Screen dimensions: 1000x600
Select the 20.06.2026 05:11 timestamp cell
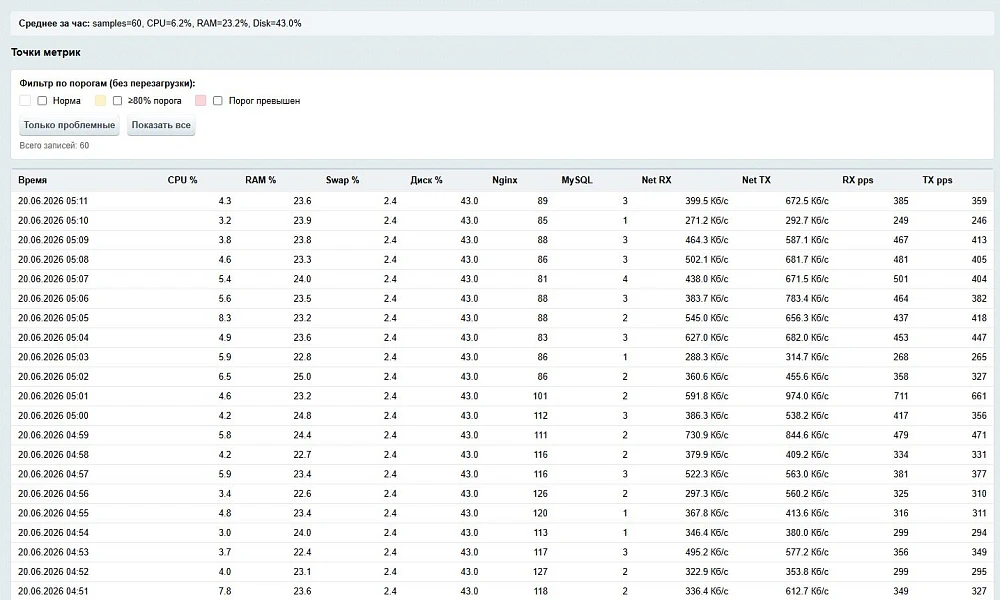(x=53, y=201)
